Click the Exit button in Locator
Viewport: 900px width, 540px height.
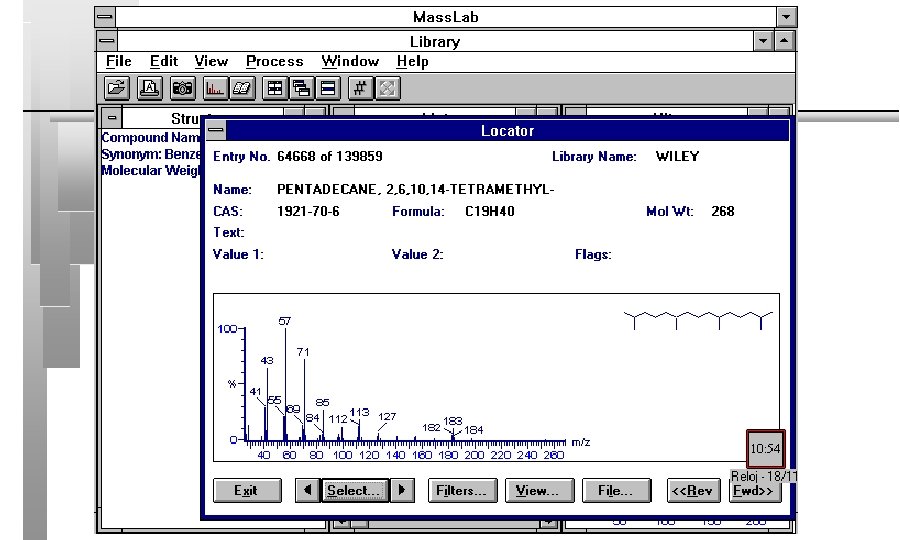click(x=247, y=491)
